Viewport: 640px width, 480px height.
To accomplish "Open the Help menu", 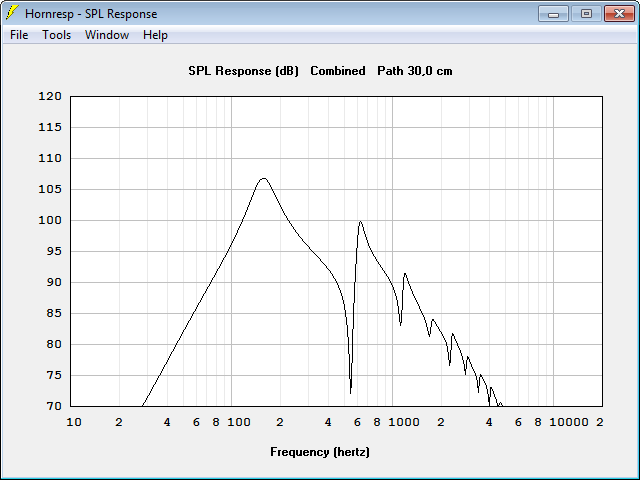I will 155,35.
